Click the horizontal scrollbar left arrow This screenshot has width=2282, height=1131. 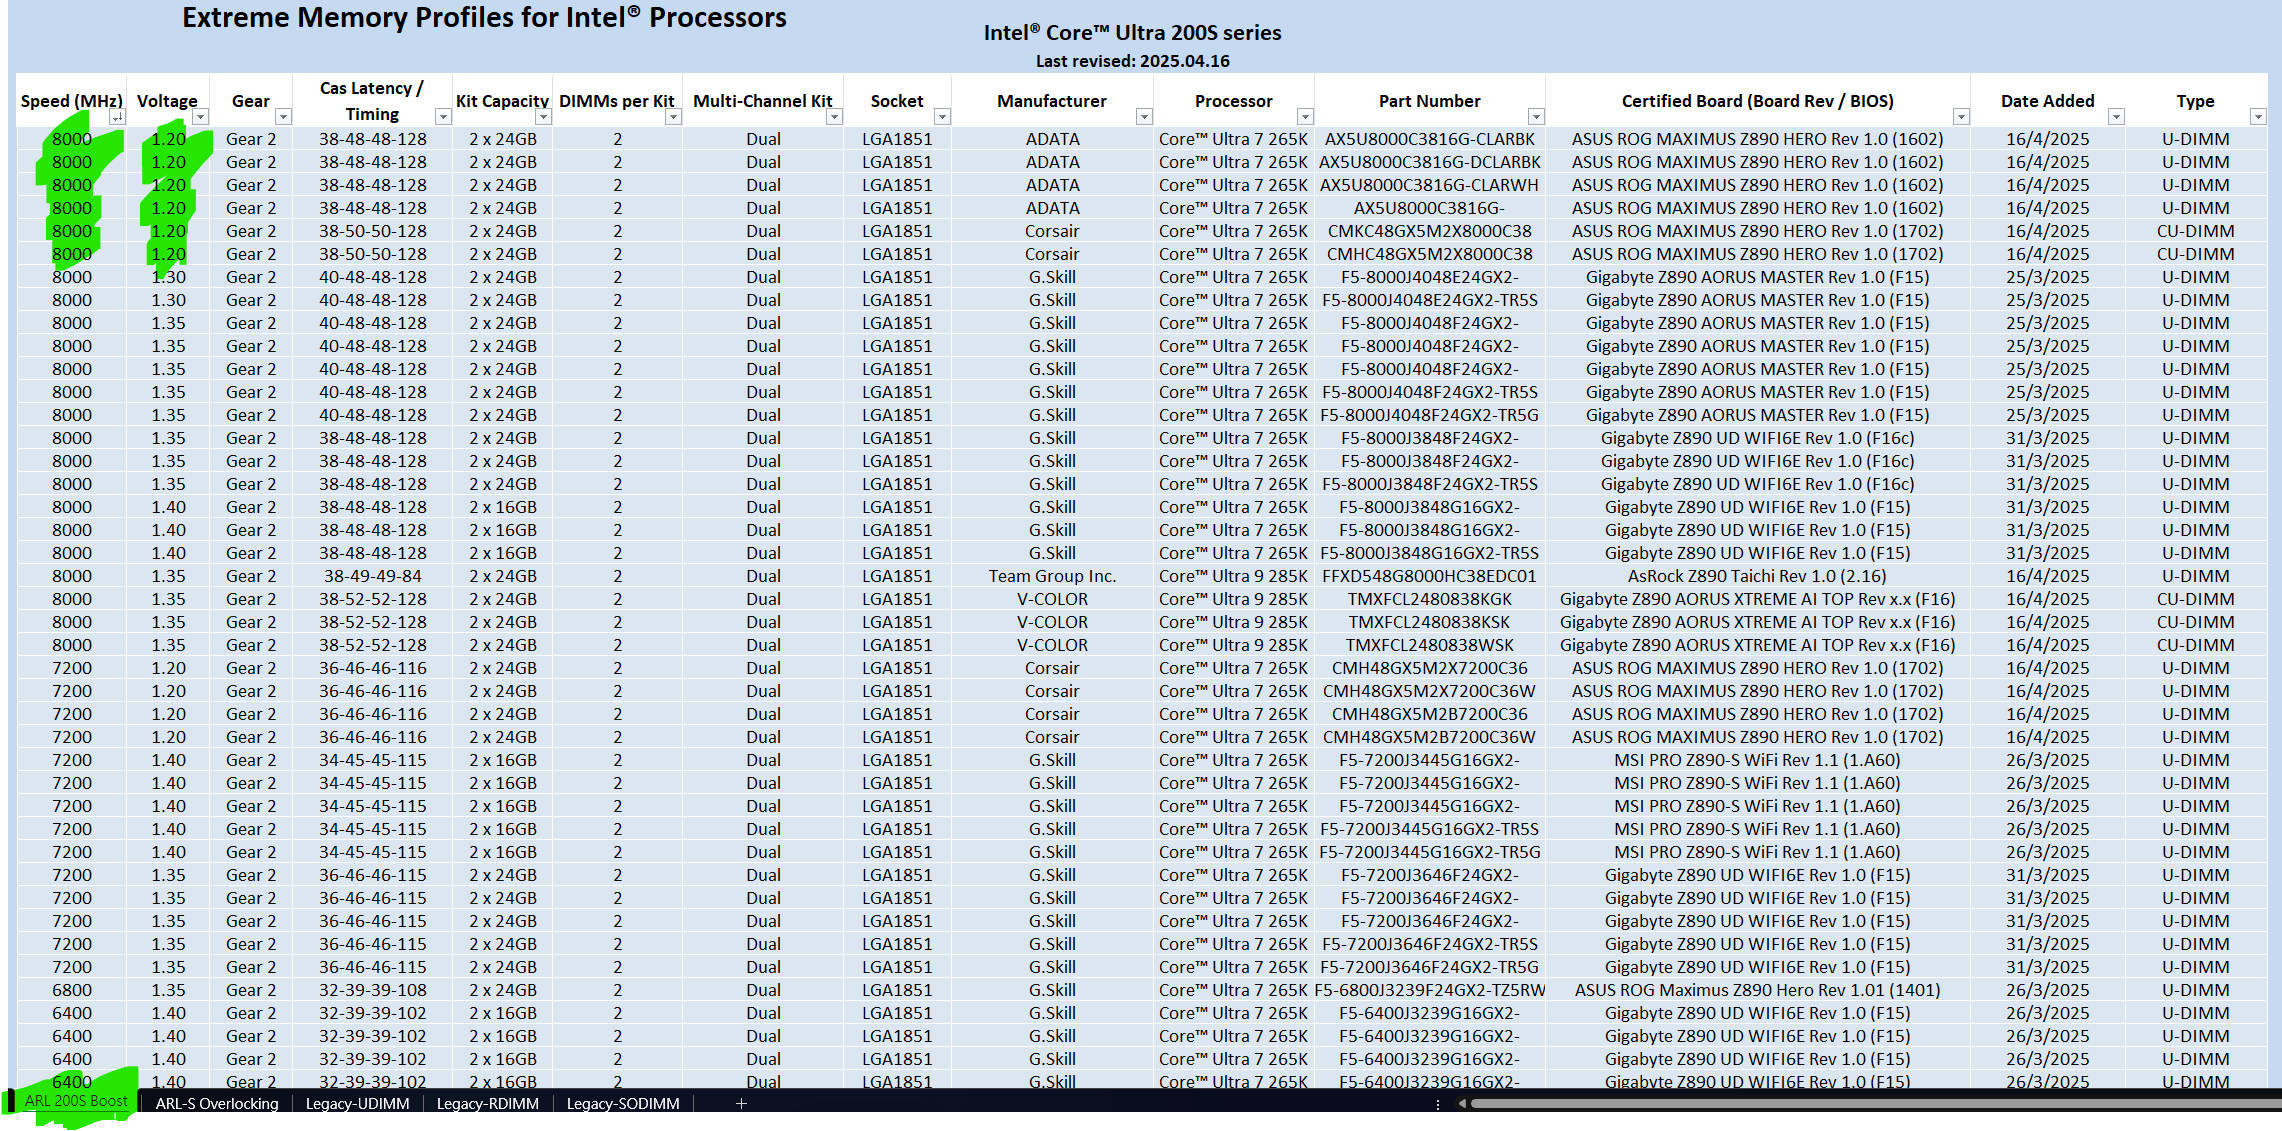tap(1461, 1104)
